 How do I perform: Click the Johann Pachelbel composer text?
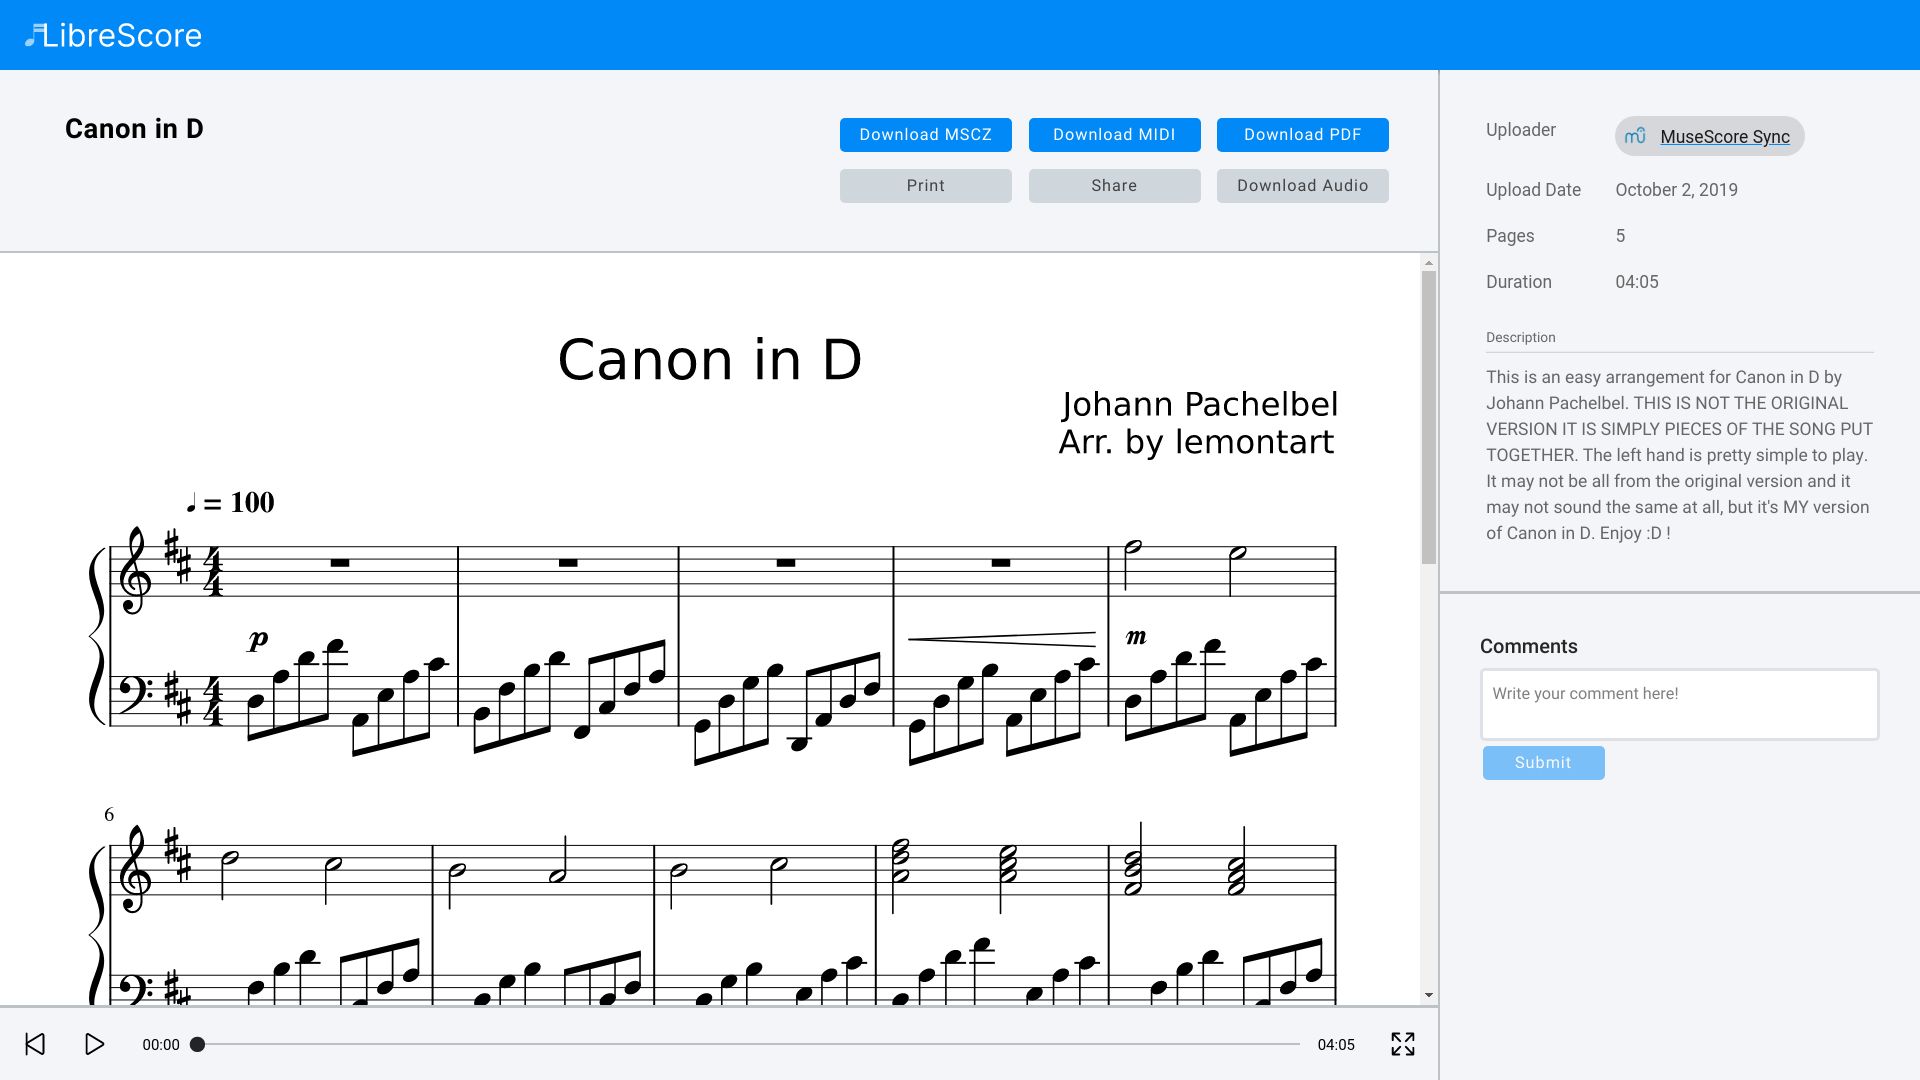[x=1199, y=404]
